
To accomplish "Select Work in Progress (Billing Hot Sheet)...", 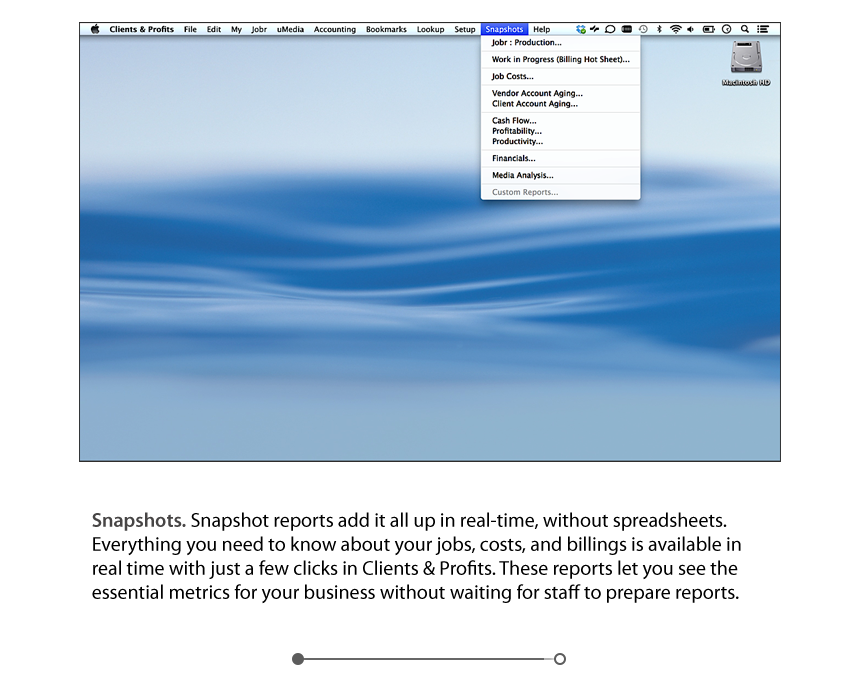I will point(560,60).
